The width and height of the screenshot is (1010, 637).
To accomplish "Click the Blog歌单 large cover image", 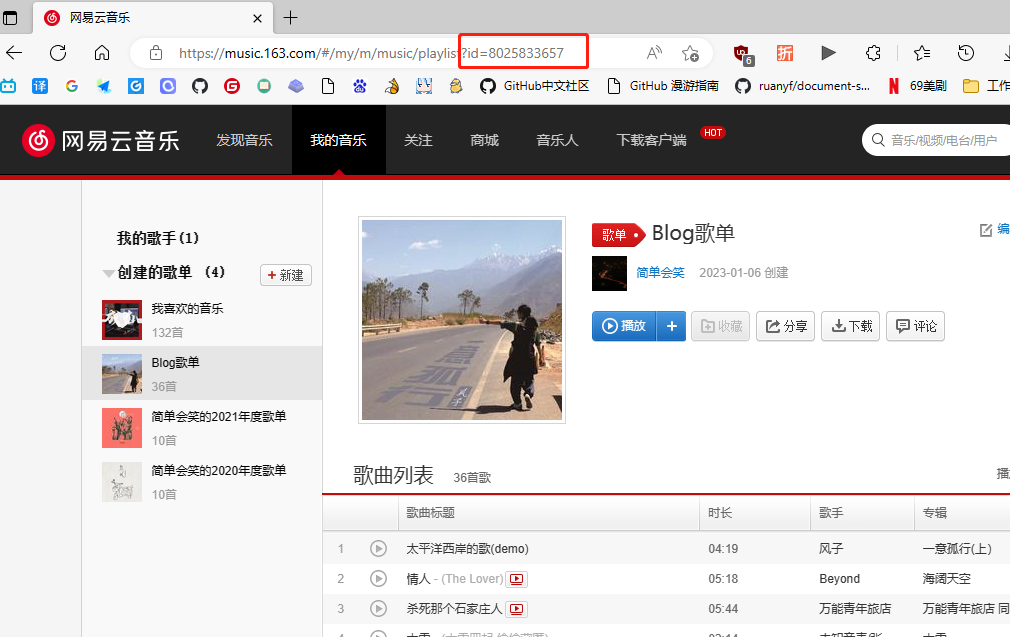I will point(462,320).
